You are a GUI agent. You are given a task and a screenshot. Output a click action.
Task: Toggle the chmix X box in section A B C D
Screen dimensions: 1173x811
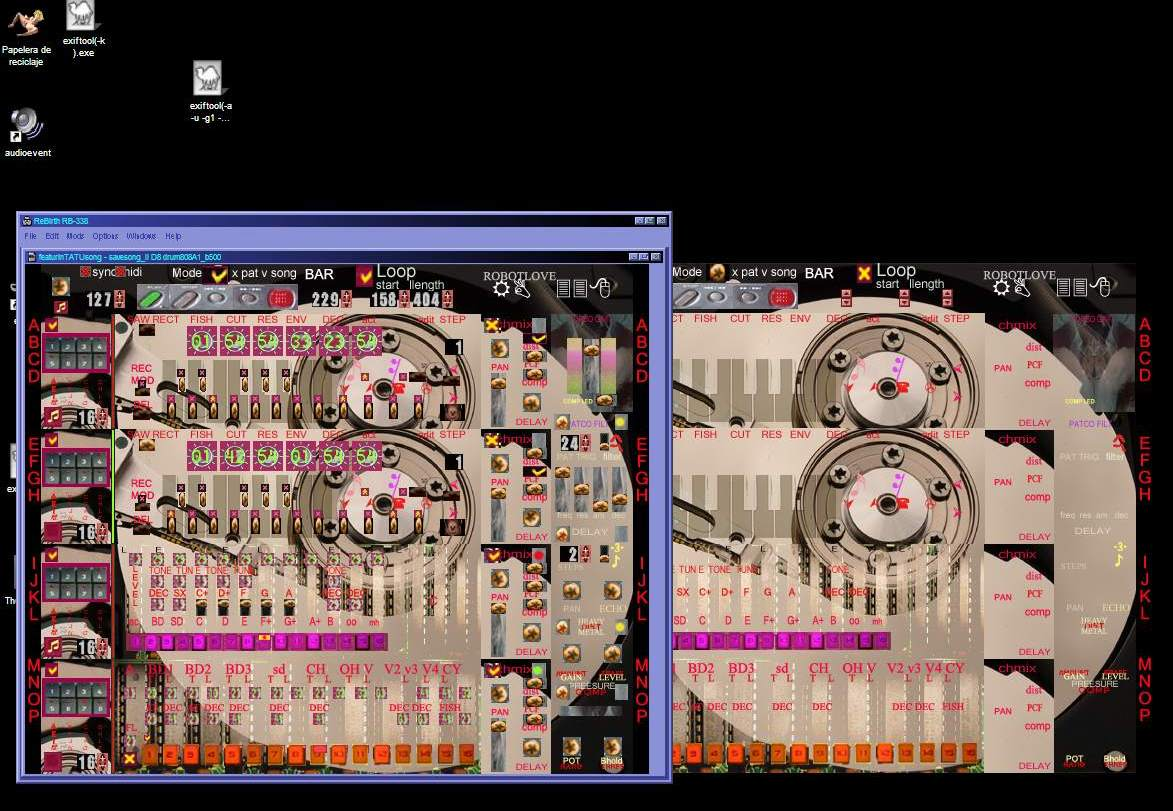tap(491, 325)
